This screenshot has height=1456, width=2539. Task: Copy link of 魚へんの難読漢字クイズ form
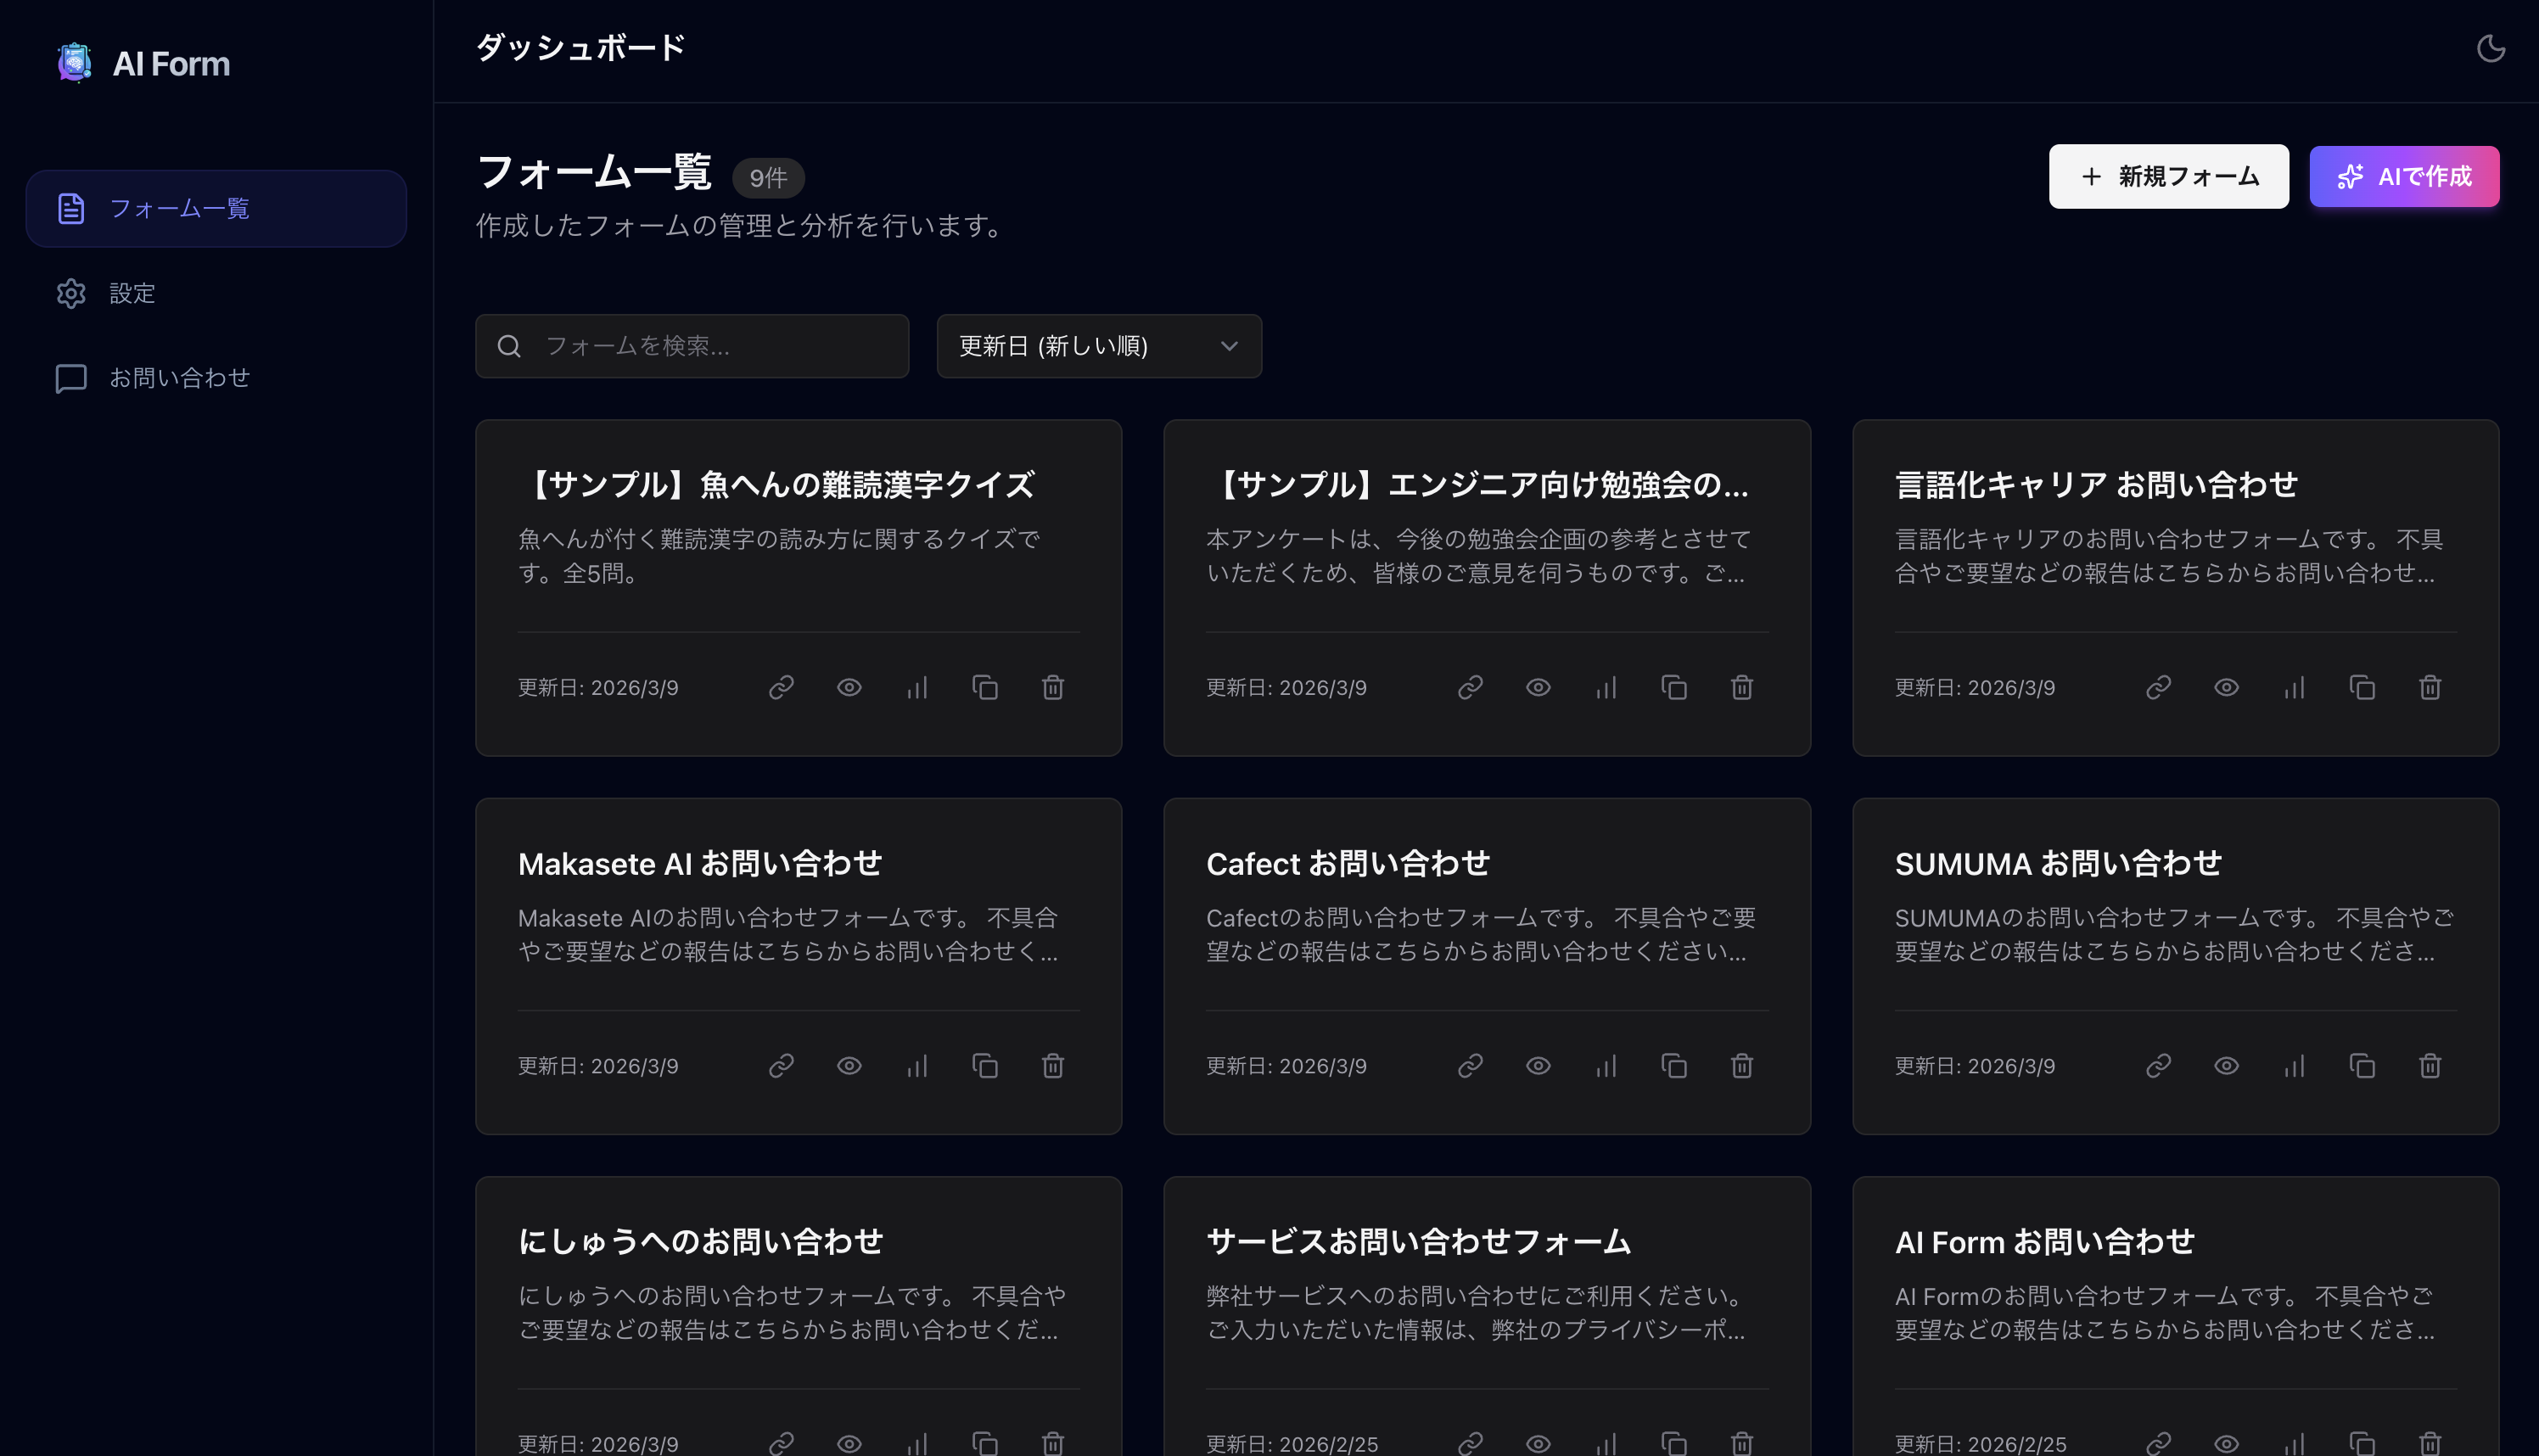click(x=781, y=688)
